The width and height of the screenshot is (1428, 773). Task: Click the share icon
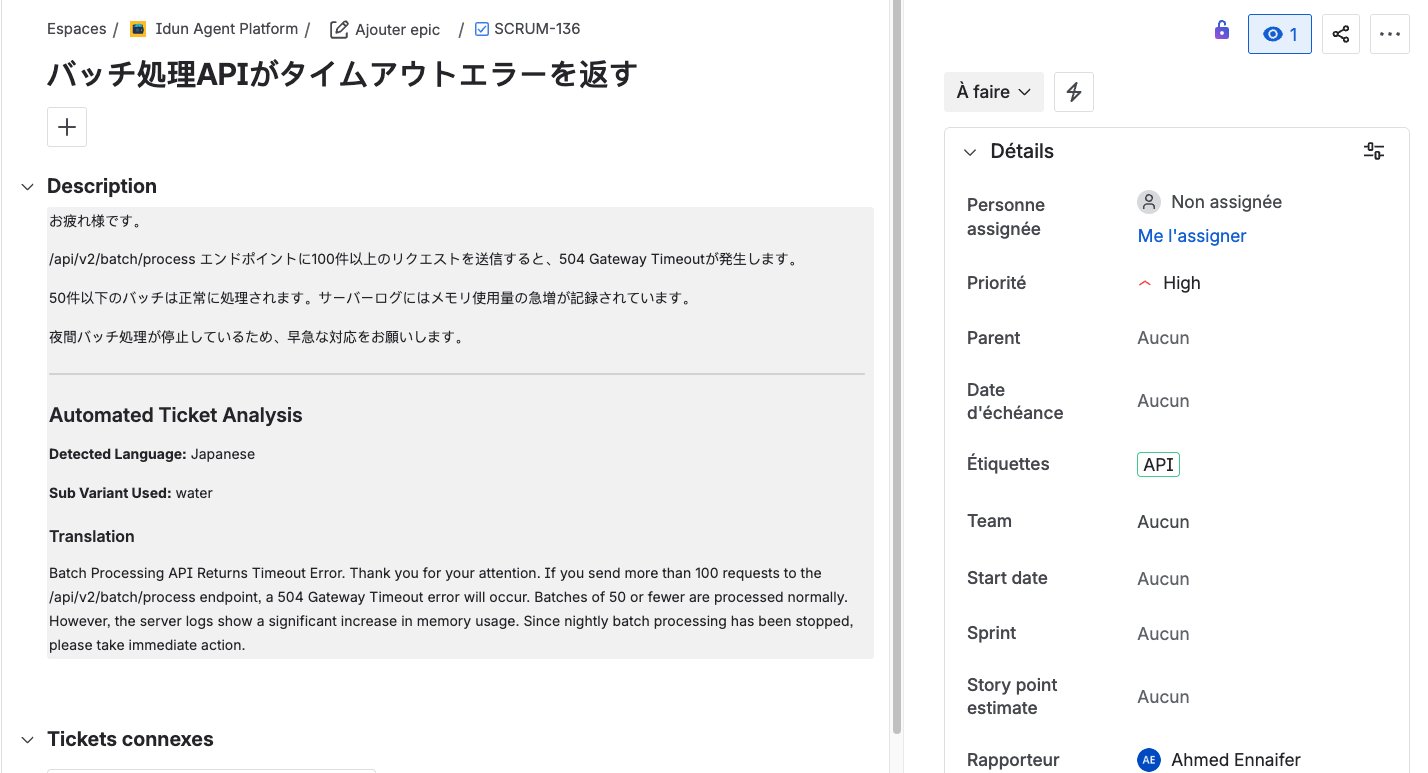1340,33
